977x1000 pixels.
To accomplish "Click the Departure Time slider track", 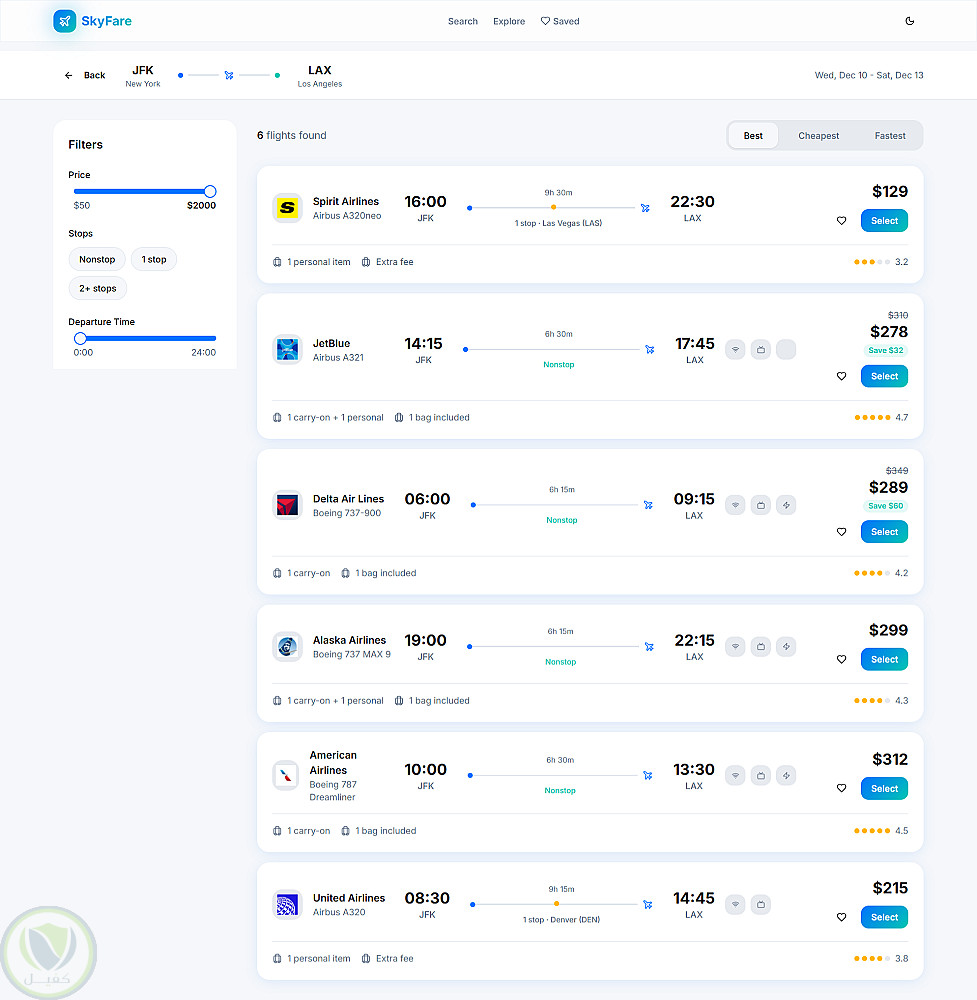I will [x=145, y=338].
